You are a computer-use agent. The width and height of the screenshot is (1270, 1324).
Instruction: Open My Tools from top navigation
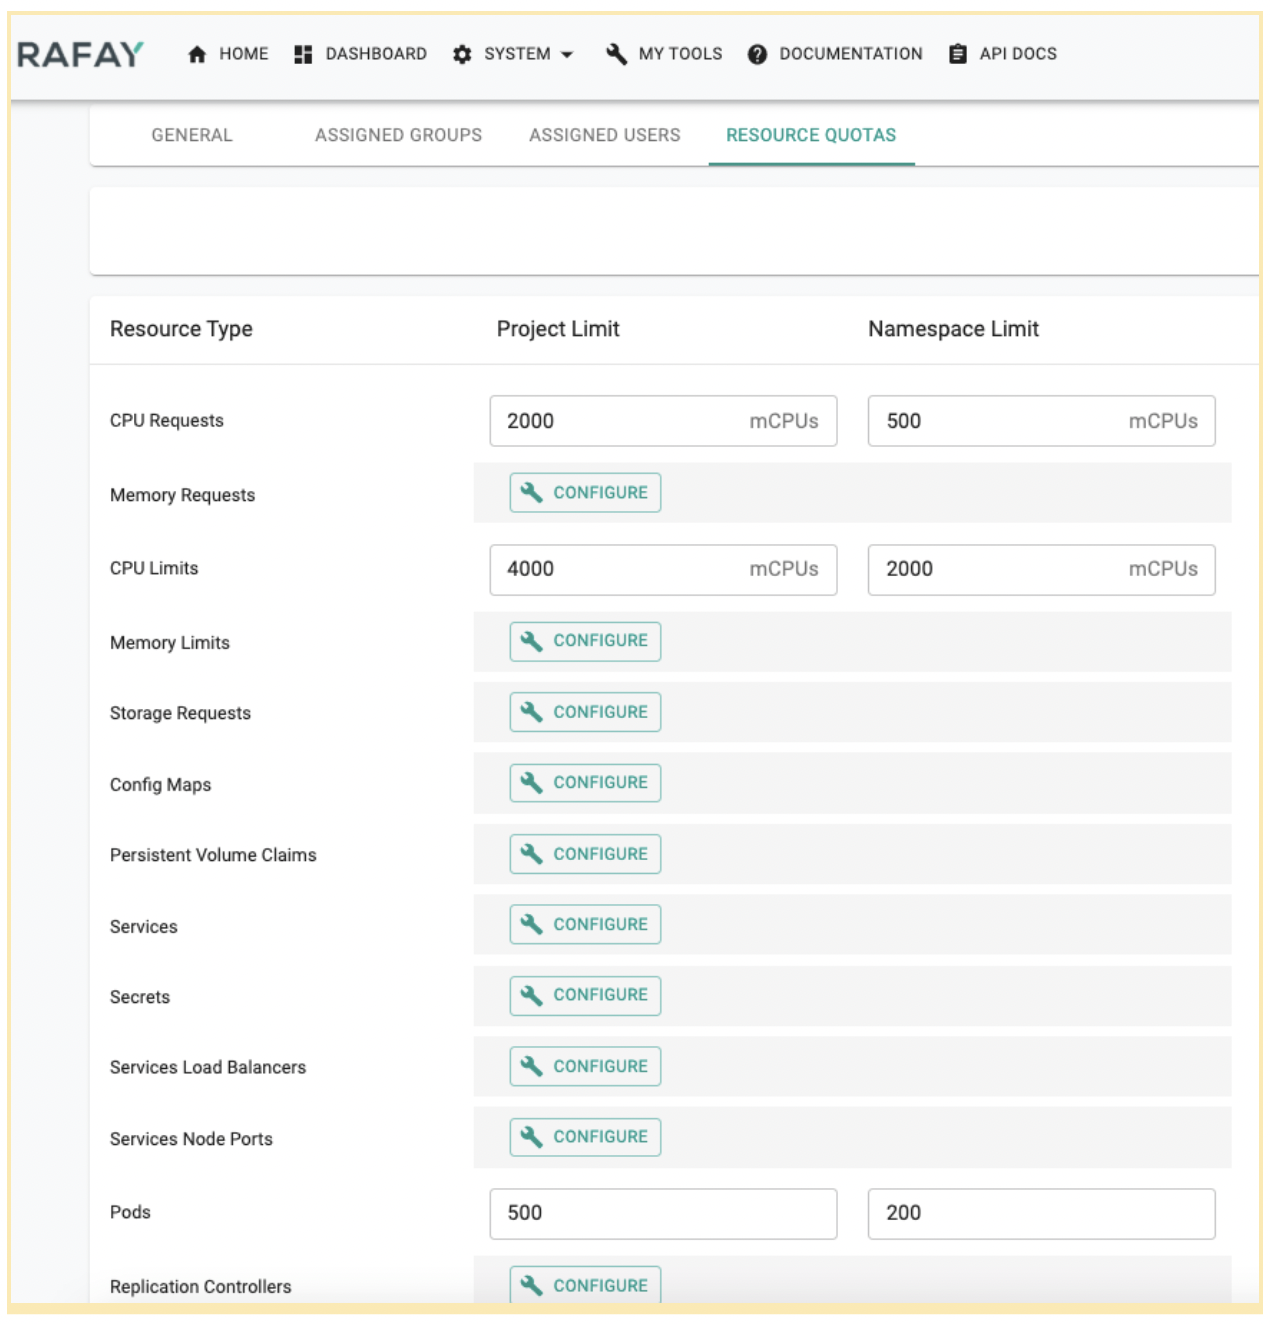pos(664,54)
